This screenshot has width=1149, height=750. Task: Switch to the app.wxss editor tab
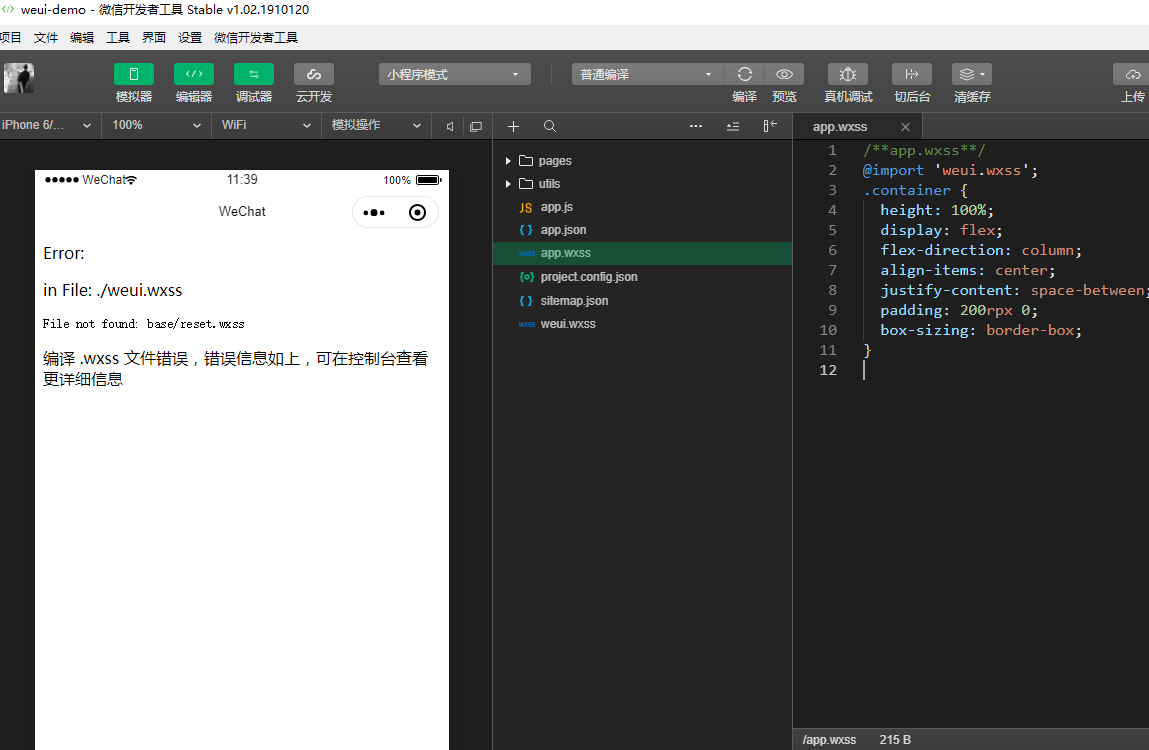pyautogui.click(x=840, y=126)
